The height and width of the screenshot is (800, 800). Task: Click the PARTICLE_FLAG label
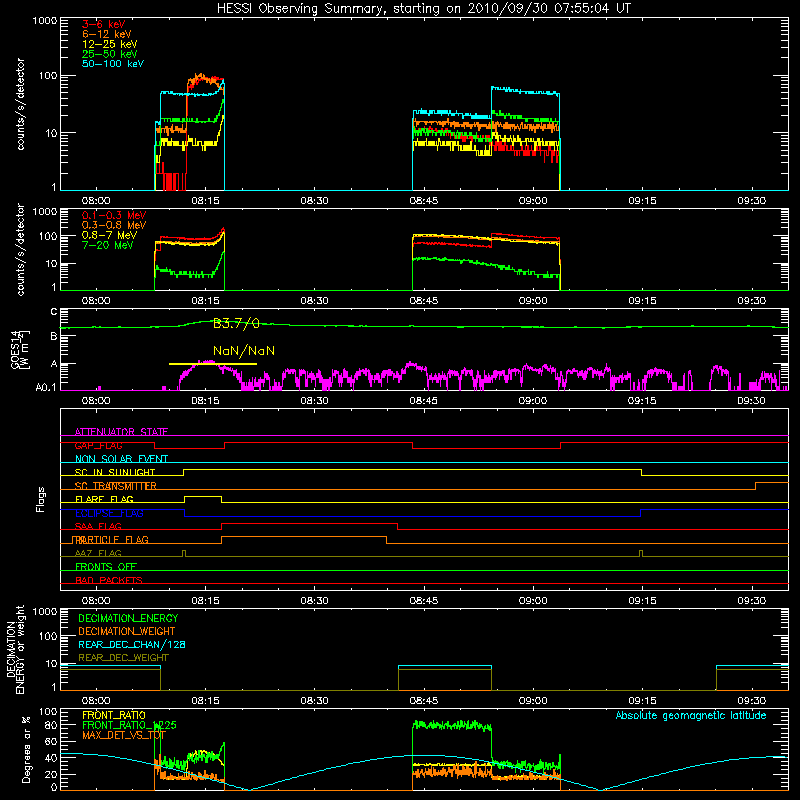(x=110, y=539)
